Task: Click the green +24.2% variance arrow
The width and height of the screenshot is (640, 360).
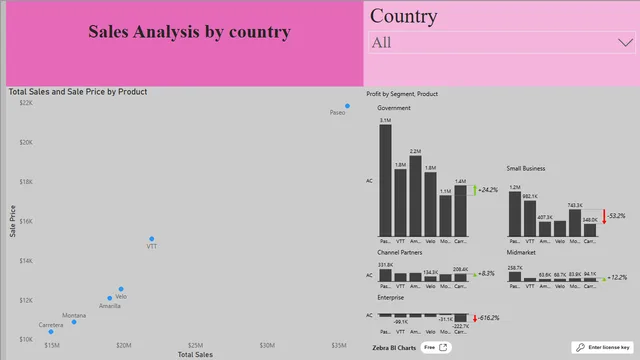Action: (475, 190)
